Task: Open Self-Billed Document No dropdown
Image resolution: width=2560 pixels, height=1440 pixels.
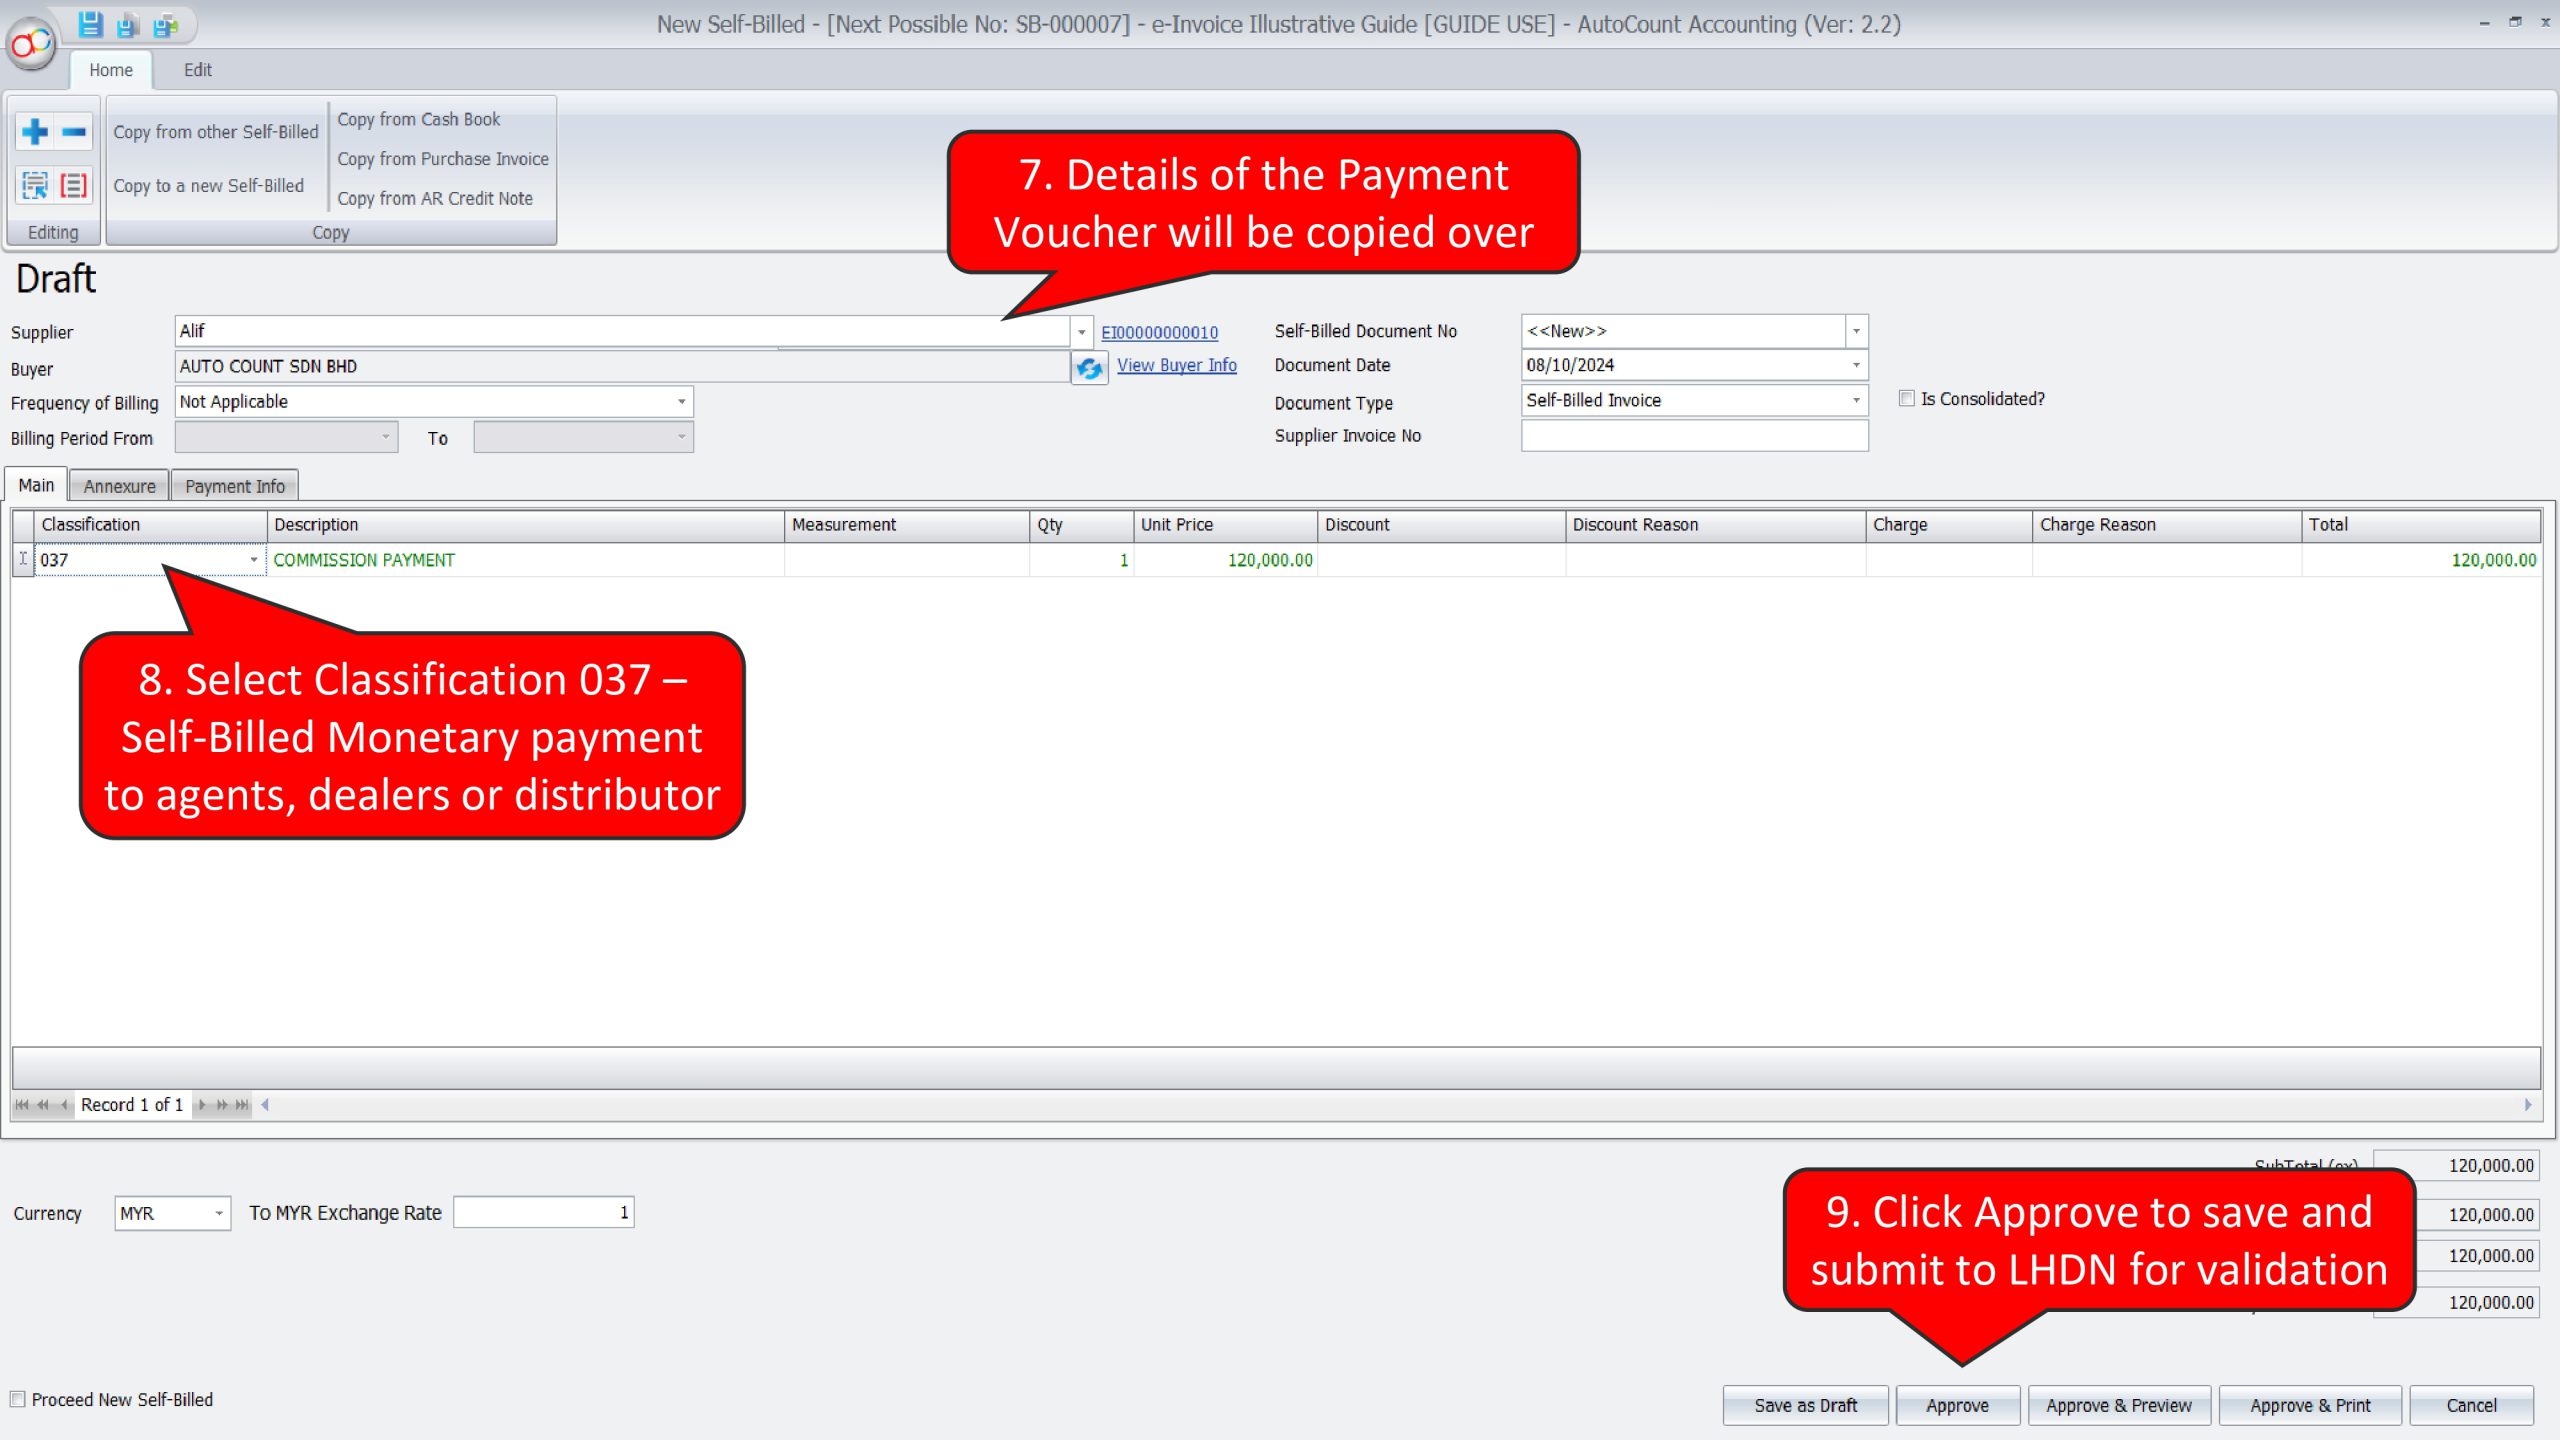Action: tap(1856, 330)
